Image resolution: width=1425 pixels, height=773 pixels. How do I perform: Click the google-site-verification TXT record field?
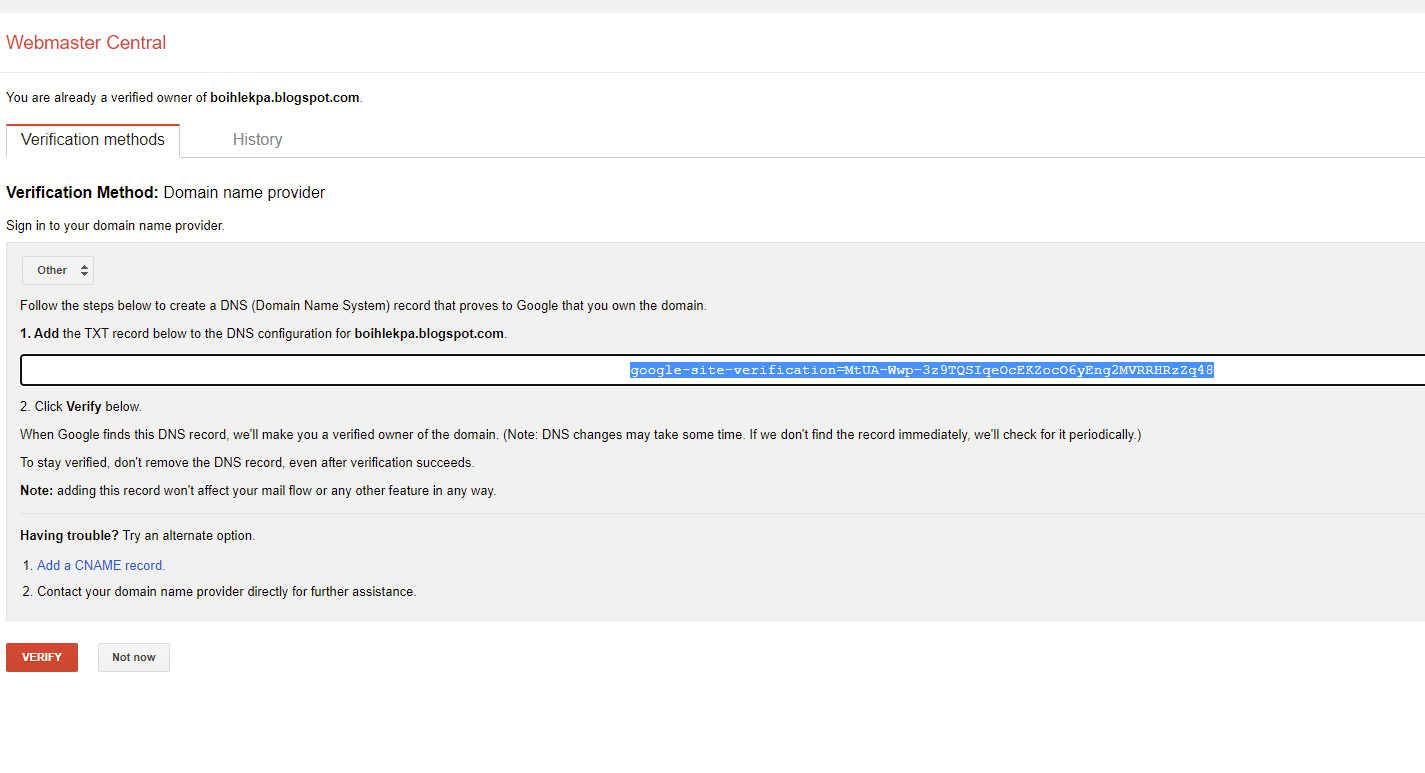[x=722, y=370]
